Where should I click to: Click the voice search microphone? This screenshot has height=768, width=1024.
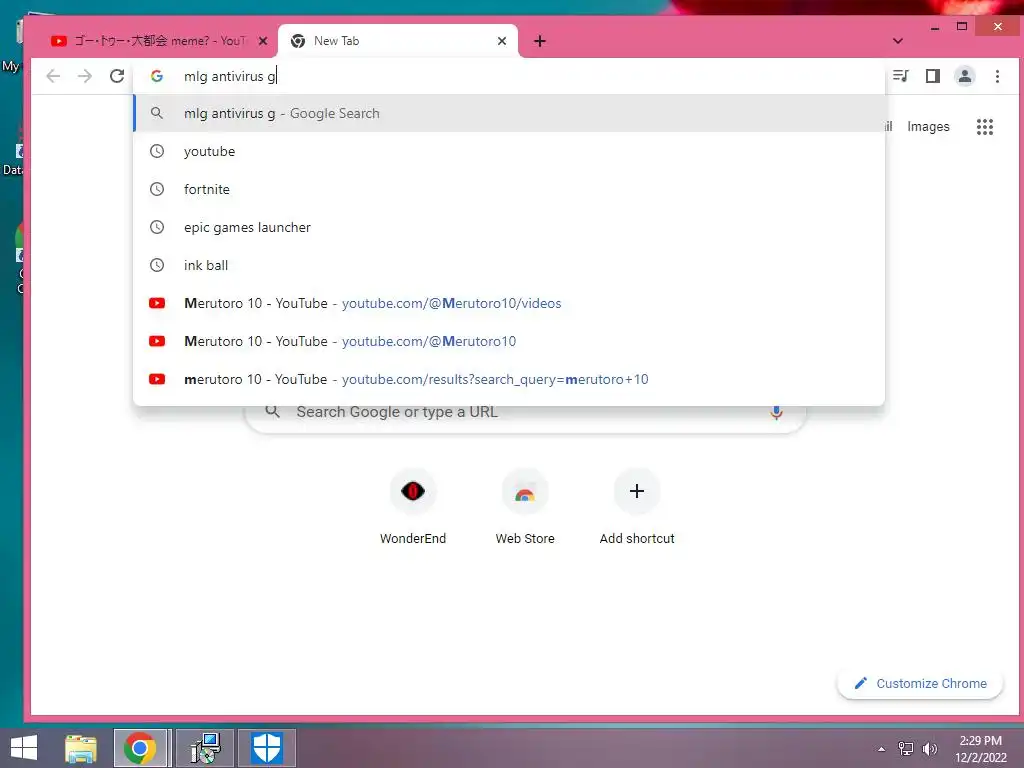click(x=776, y=412)
